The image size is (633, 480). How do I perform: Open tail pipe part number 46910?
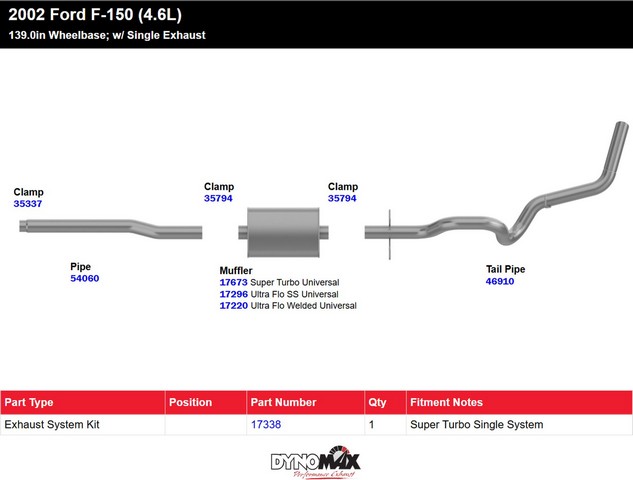coord(500,282)
